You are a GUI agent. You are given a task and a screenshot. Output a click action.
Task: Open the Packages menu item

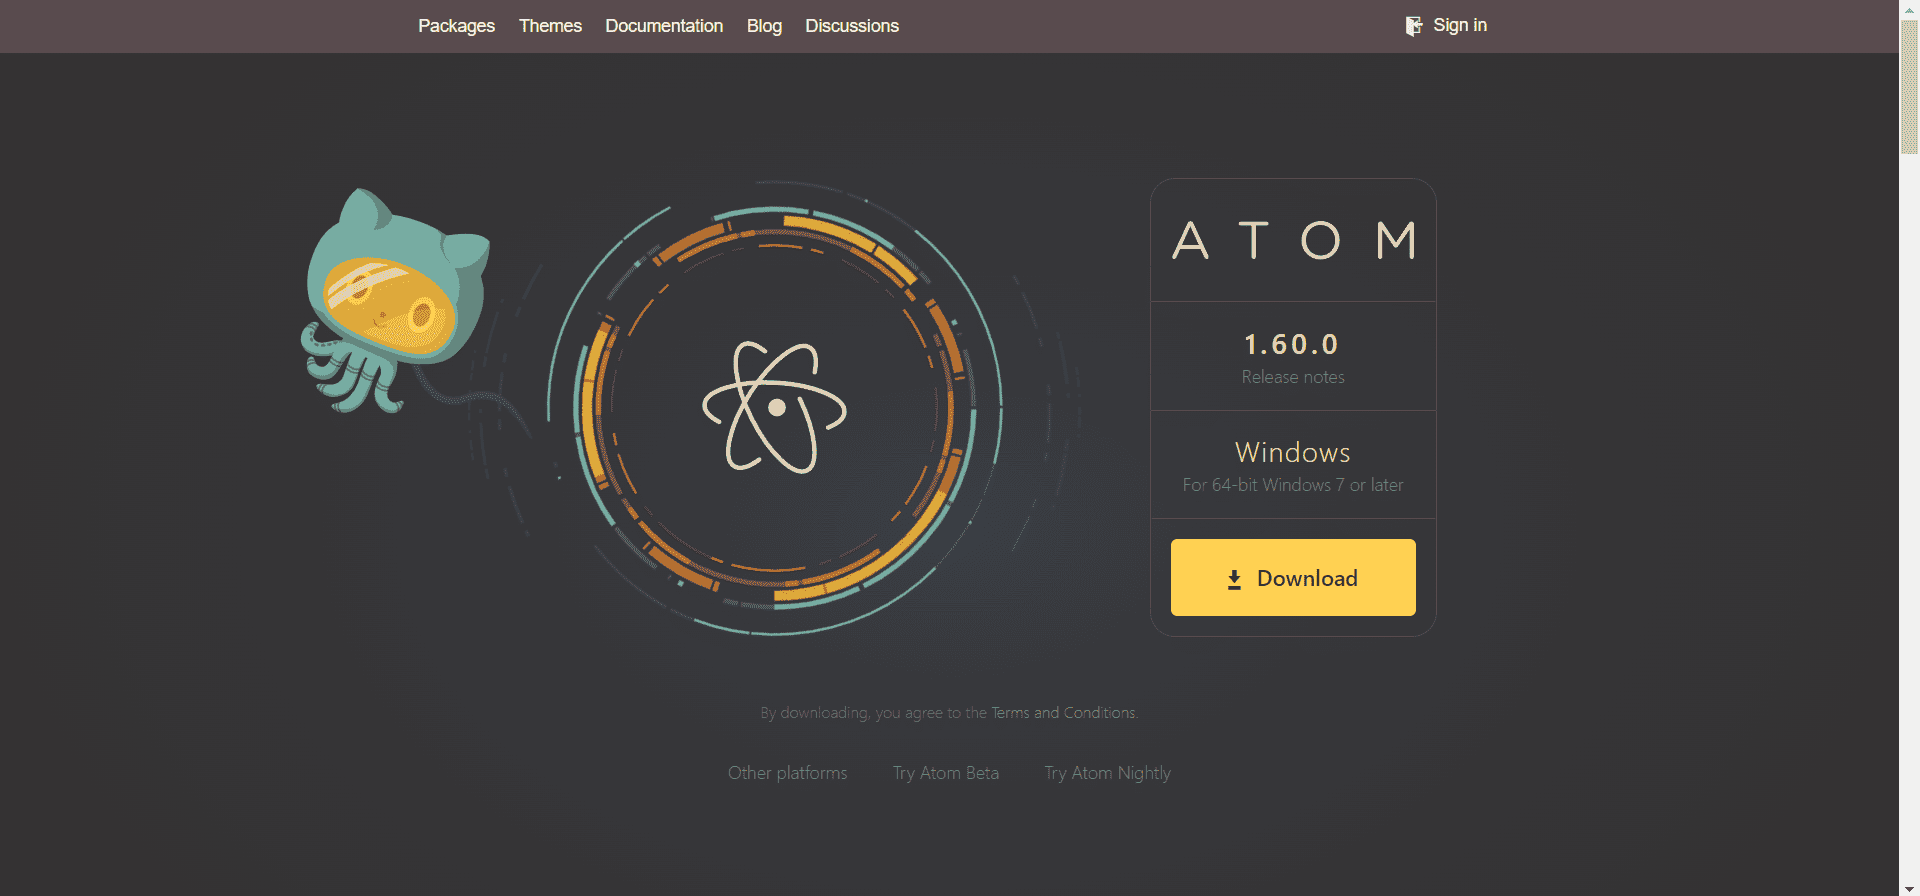coord(456,26)
